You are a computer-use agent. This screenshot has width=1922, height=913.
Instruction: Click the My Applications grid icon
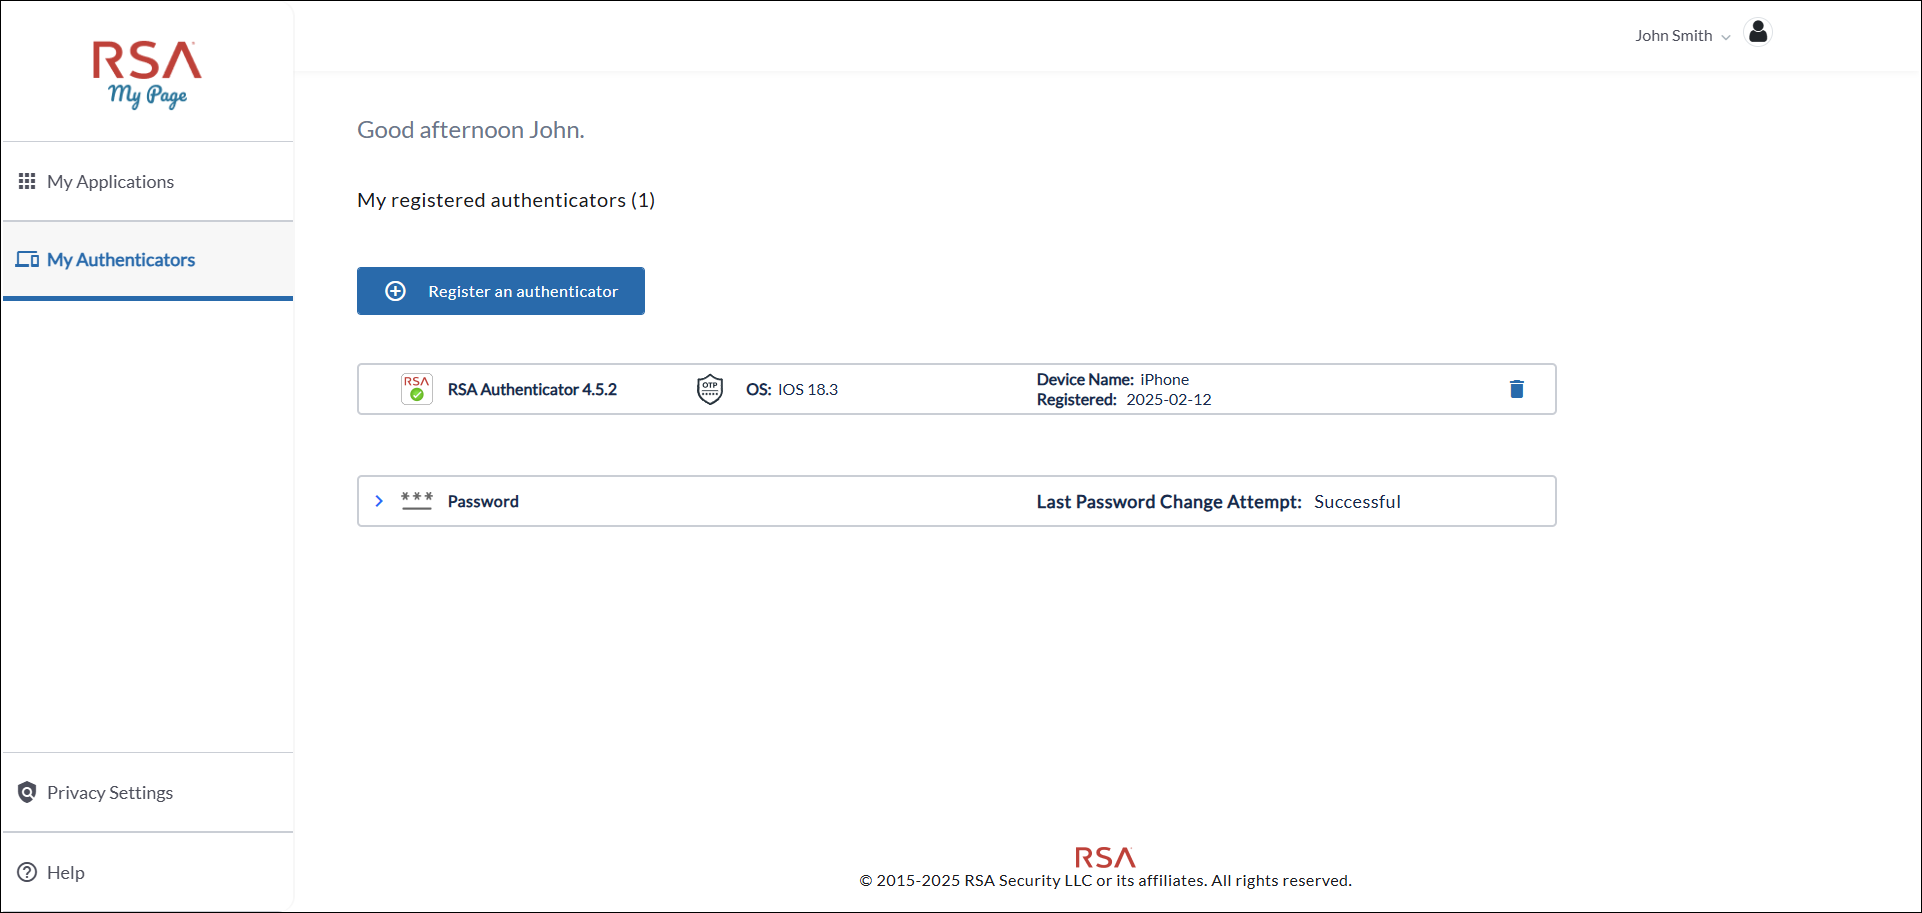(27, 181)
